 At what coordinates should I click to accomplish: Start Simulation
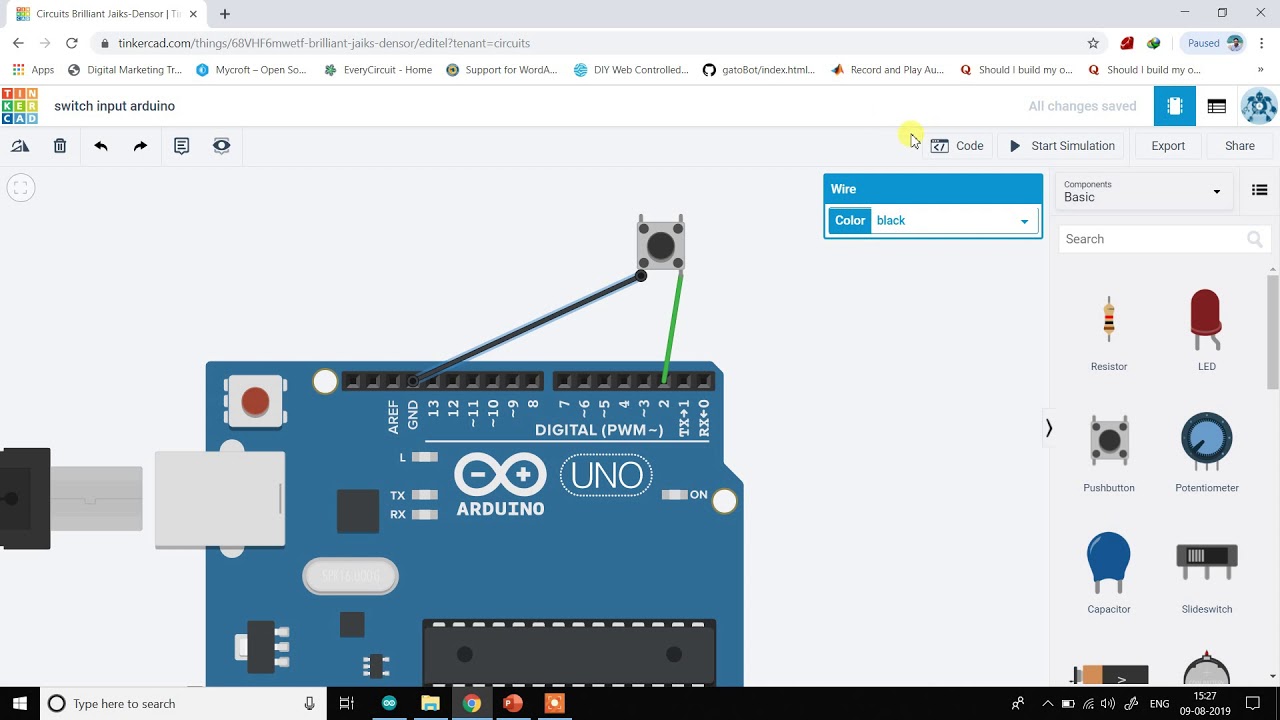pos(1062,146)
